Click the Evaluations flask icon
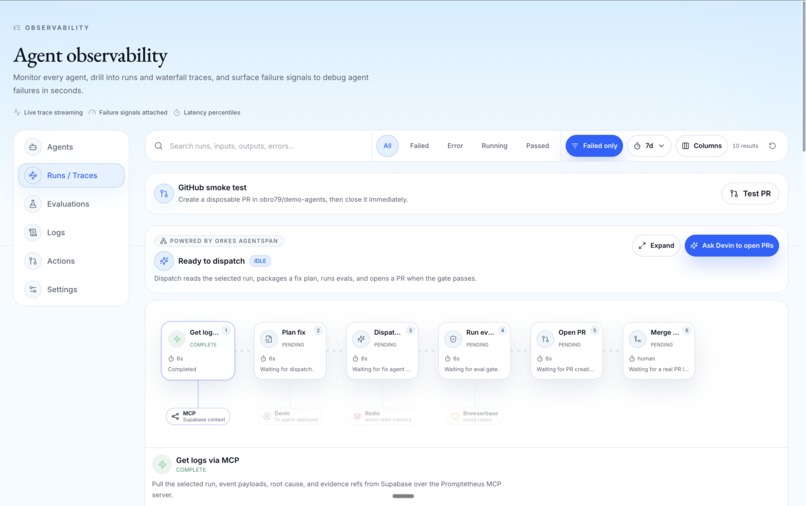The width and height of the screenshot is (806, 506). coord(33,204)
